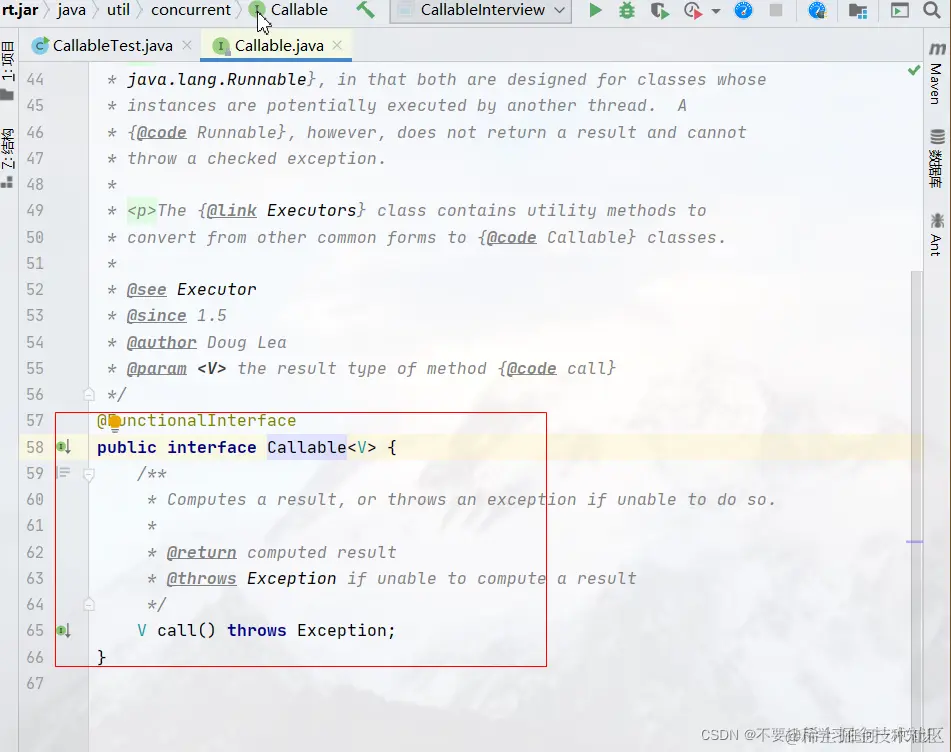
Task: Click Callable identifier on line 58
Action: [x=306, y=448]
